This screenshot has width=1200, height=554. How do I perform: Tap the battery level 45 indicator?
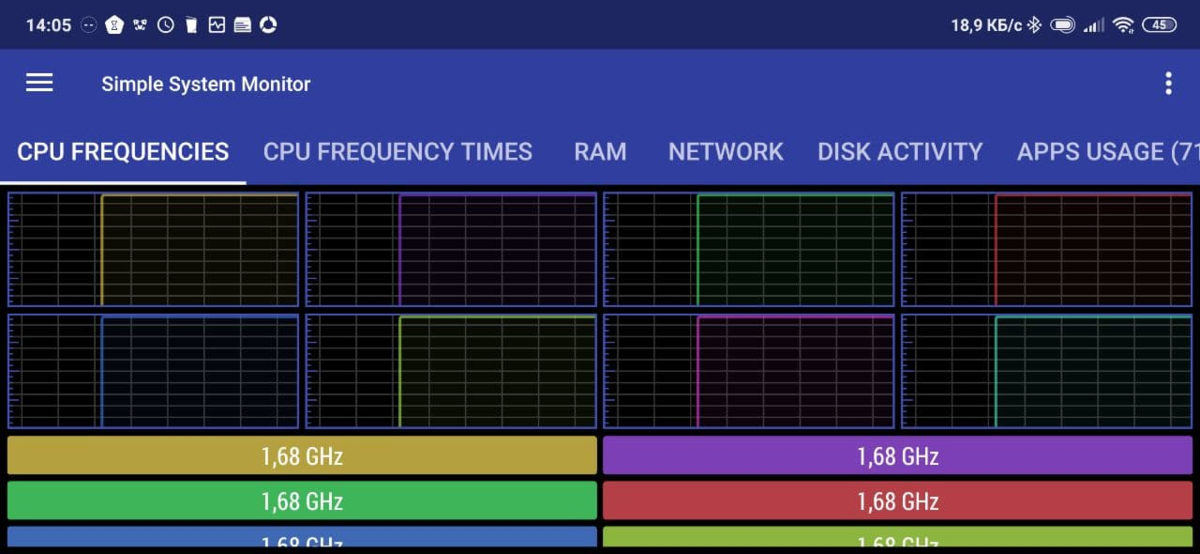click(1159, 25)
